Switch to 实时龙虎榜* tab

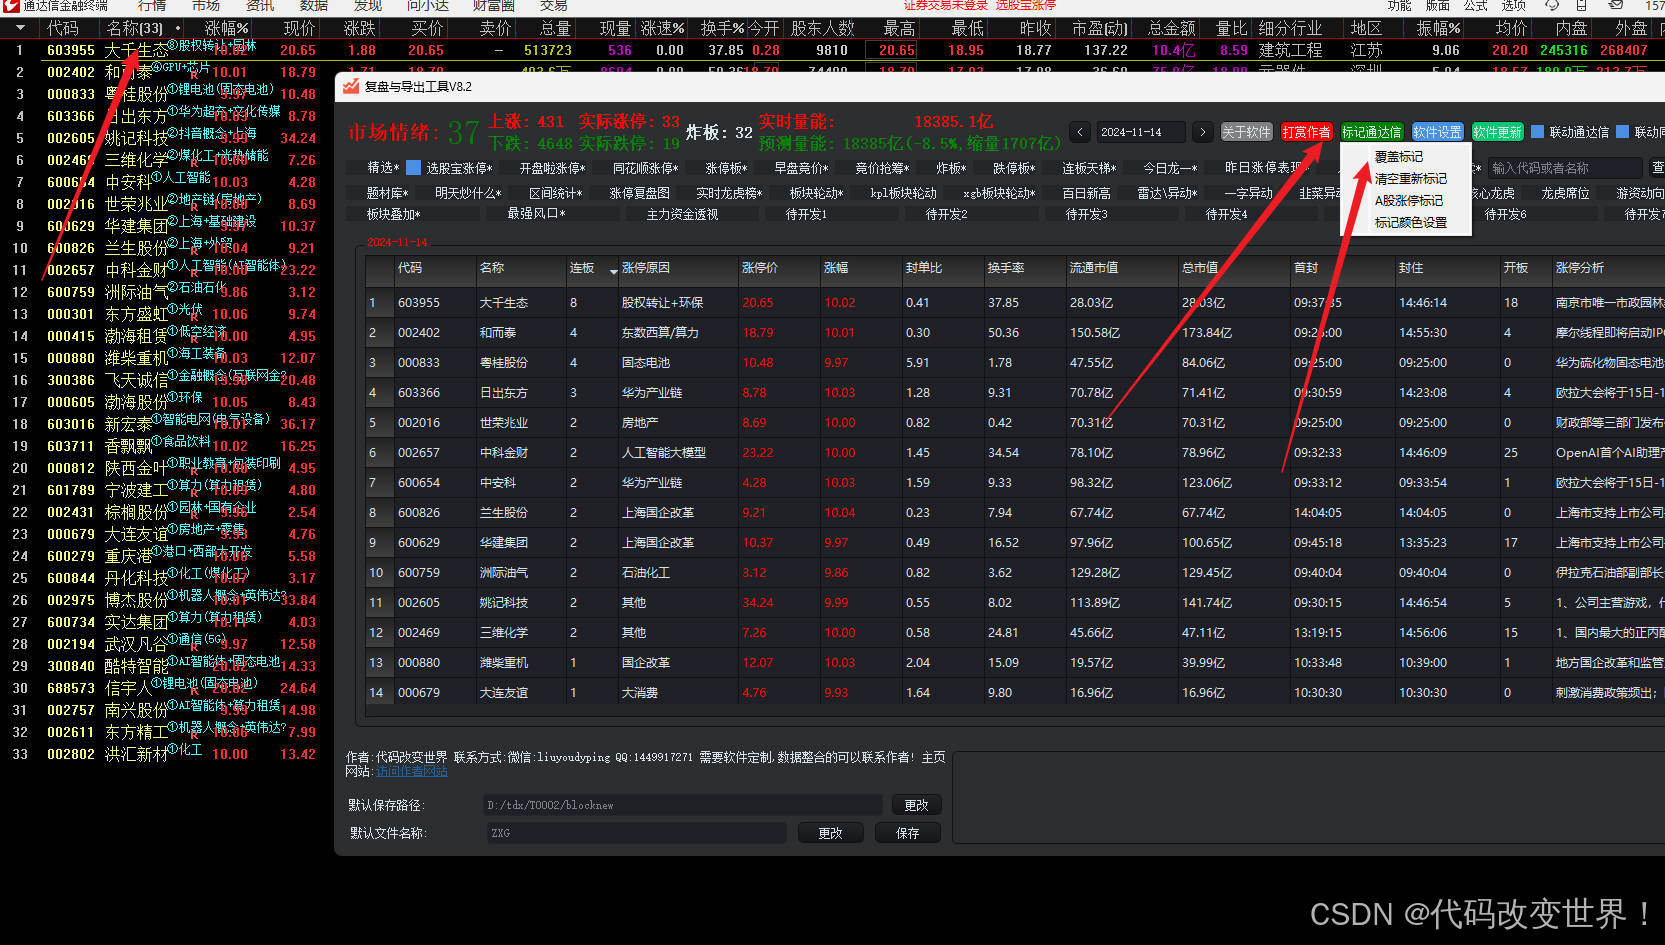[729, 193]
